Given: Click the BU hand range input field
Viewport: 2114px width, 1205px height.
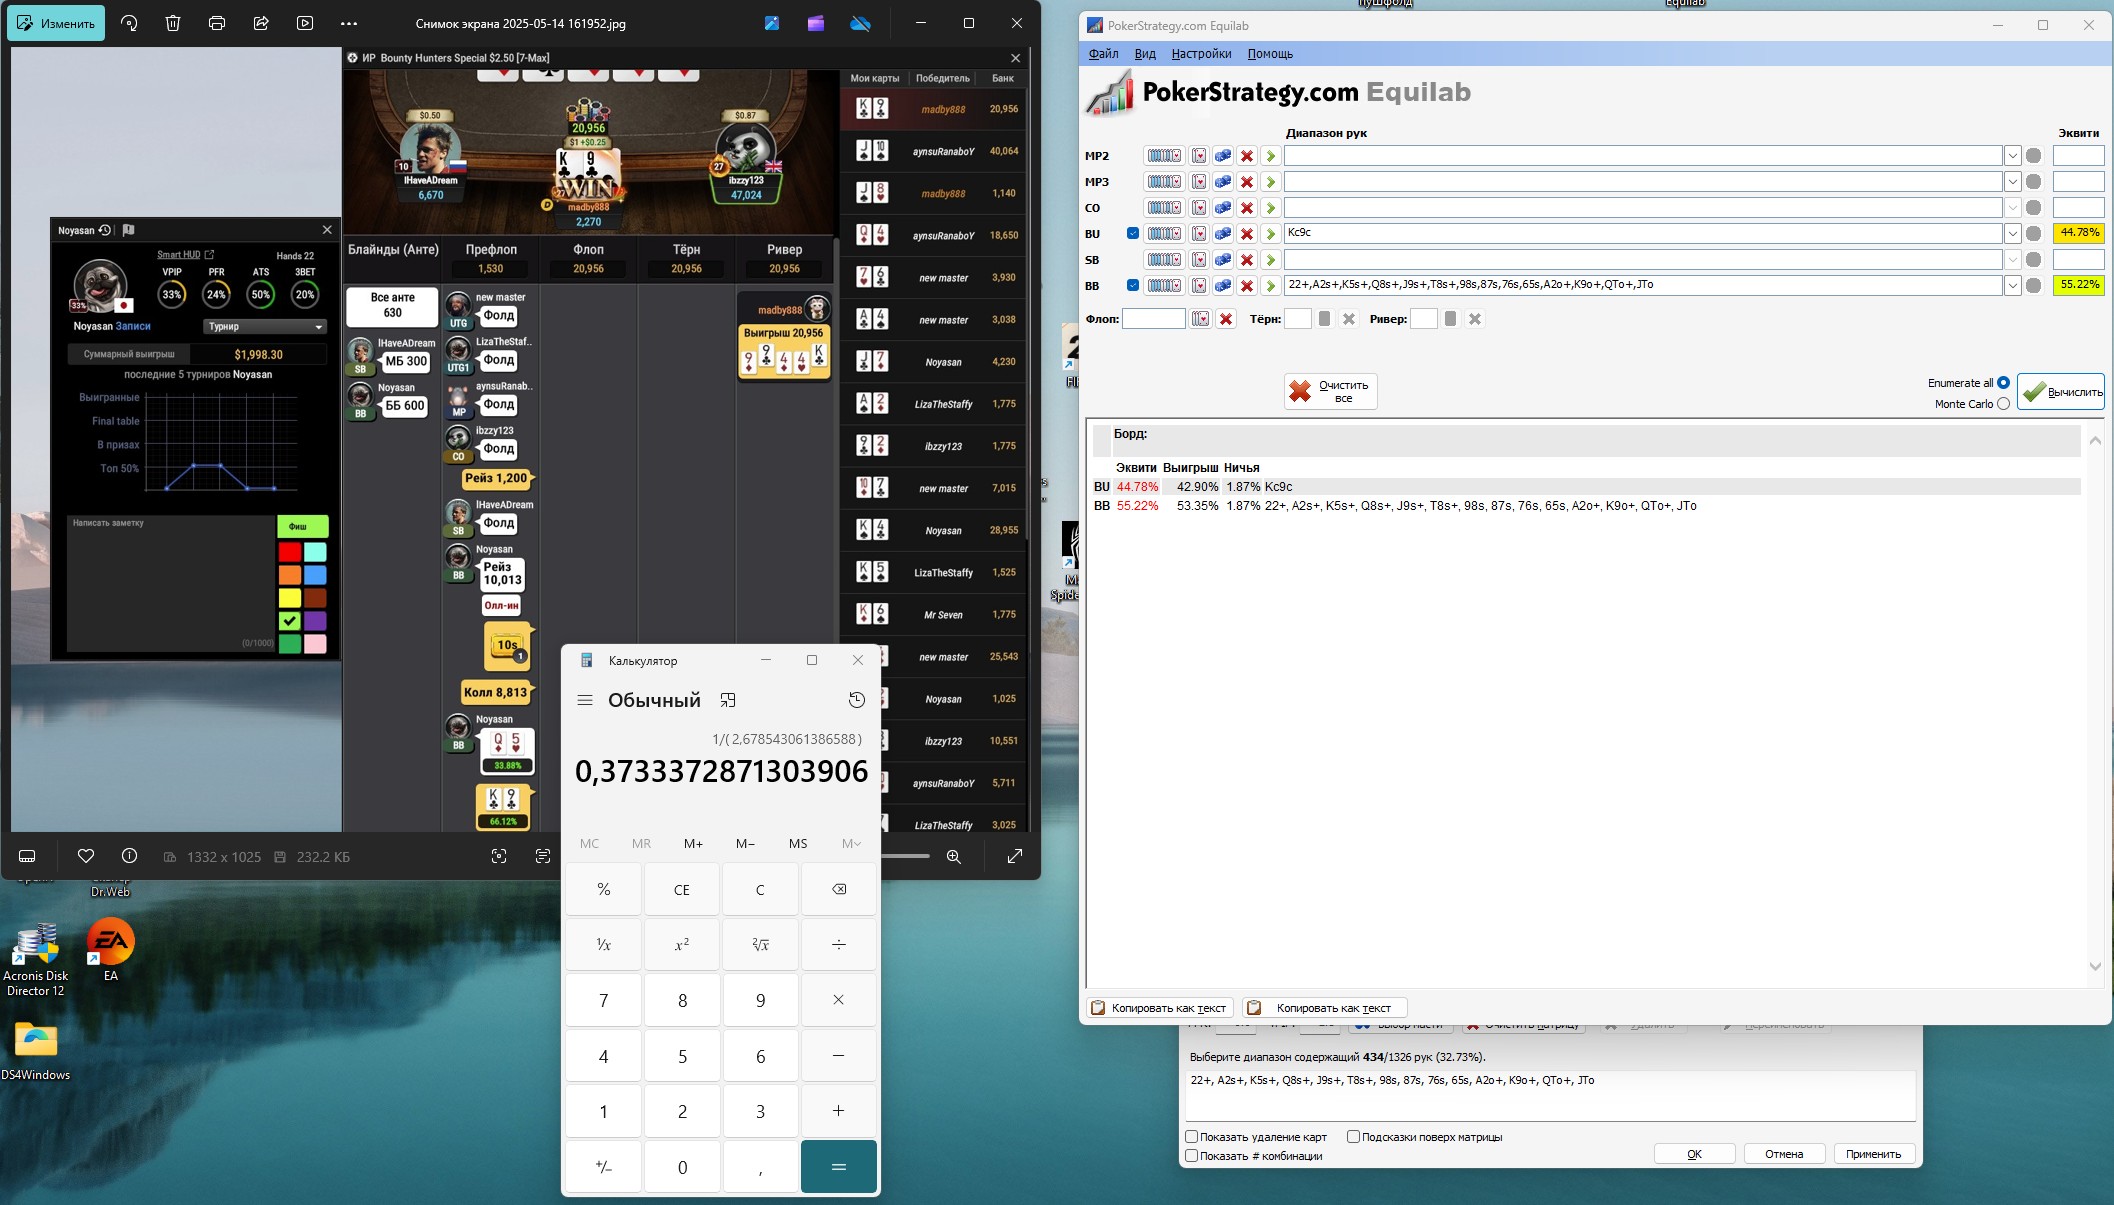Looking at the screenshot, I should [1643, 233].
